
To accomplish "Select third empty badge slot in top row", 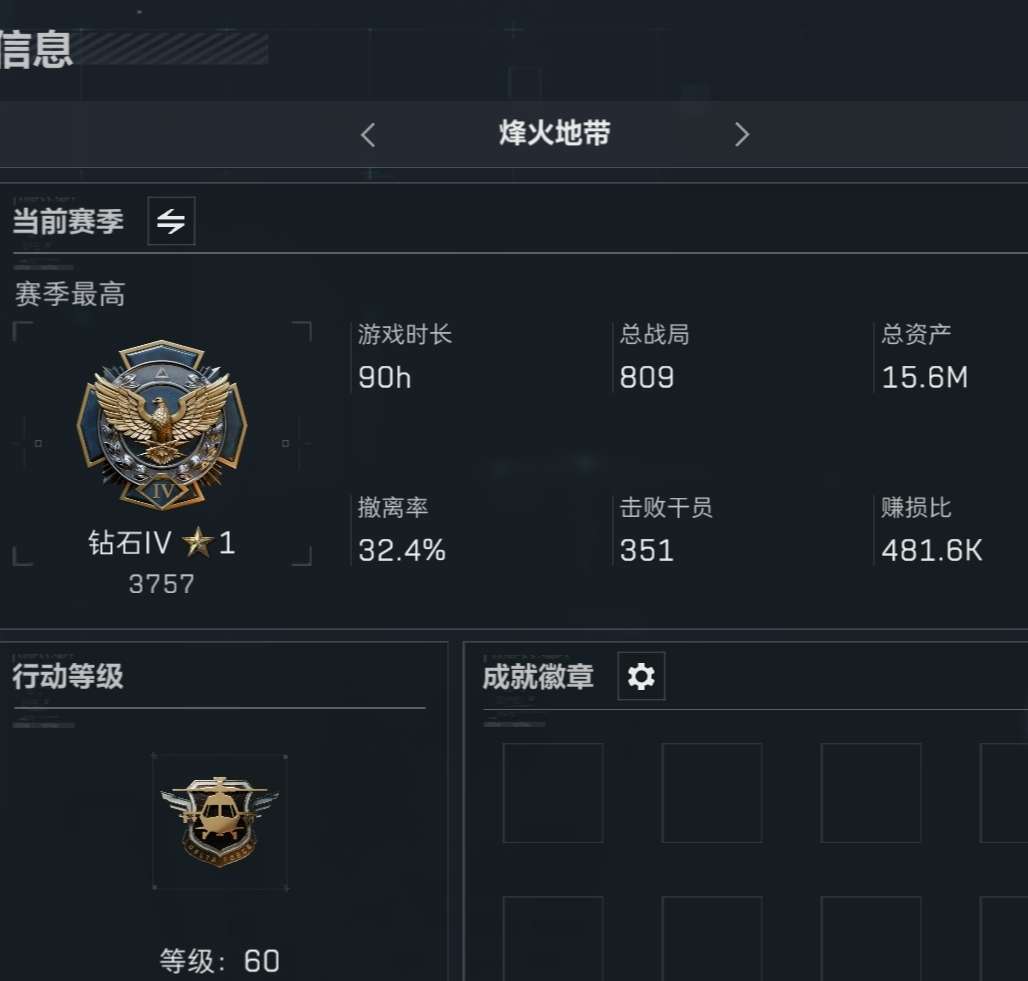I will pyautogui.click(x=871, y=793).
